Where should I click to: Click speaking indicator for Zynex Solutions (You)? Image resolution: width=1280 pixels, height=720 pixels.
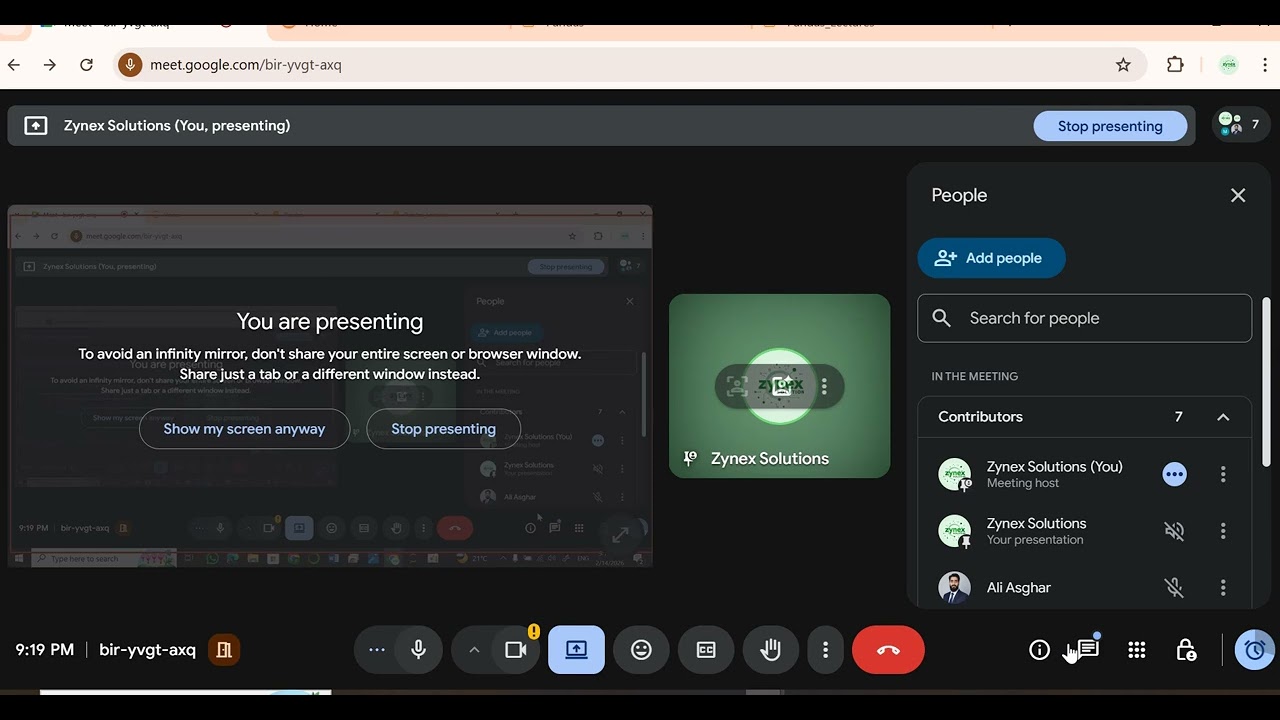(x=1175, y=474)
